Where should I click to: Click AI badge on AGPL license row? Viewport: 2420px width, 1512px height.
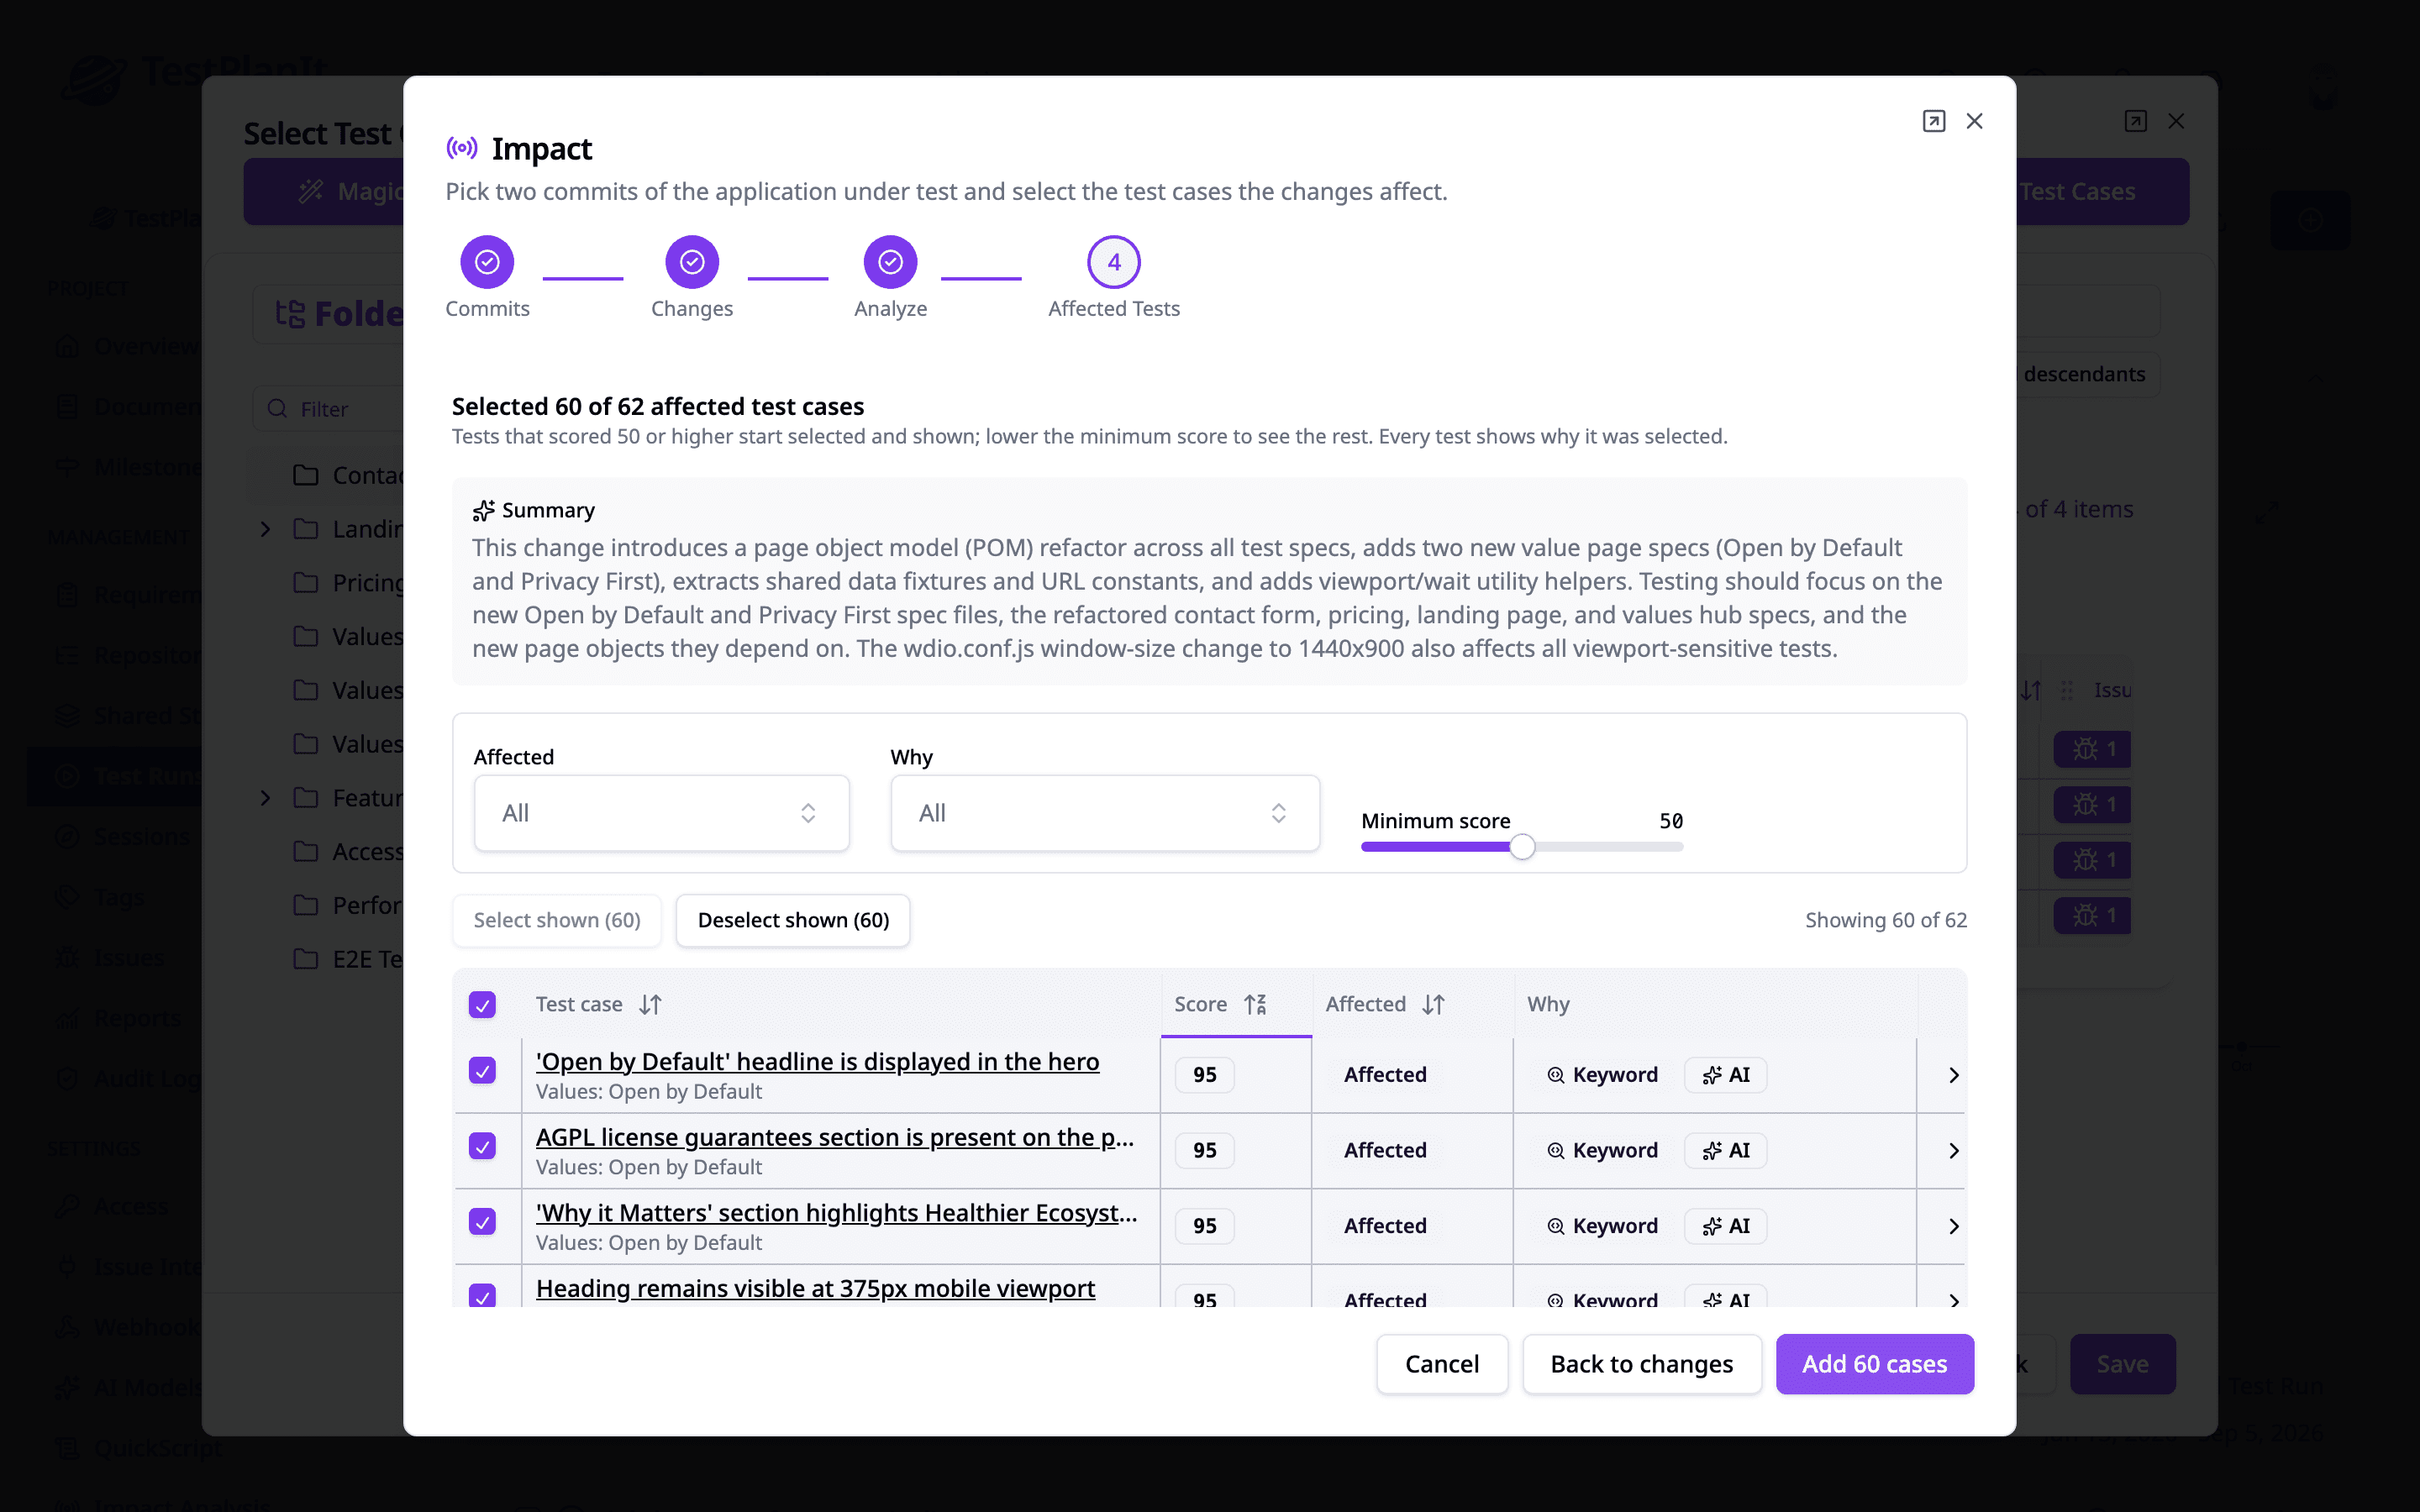[1725, 1150]
